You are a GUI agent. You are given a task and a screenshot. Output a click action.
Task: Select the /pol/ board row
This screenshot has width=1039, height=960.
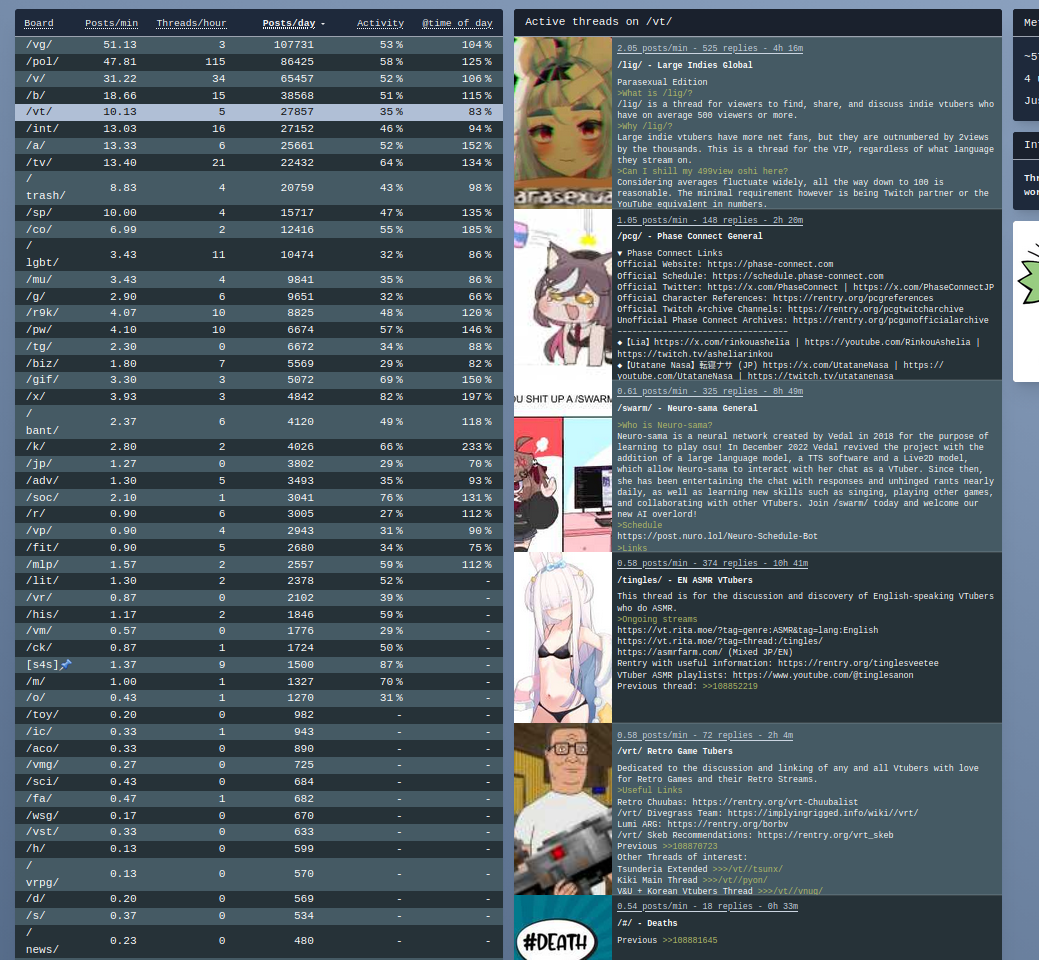(258, 62)
